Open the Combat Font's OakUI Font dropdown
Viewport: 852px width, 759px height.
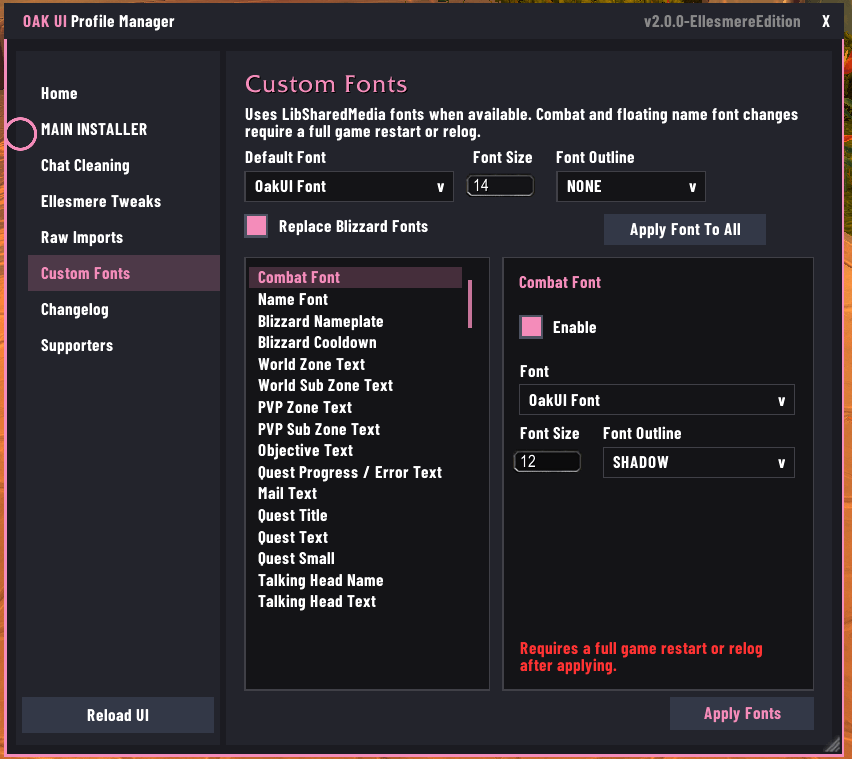pos(656,400)
